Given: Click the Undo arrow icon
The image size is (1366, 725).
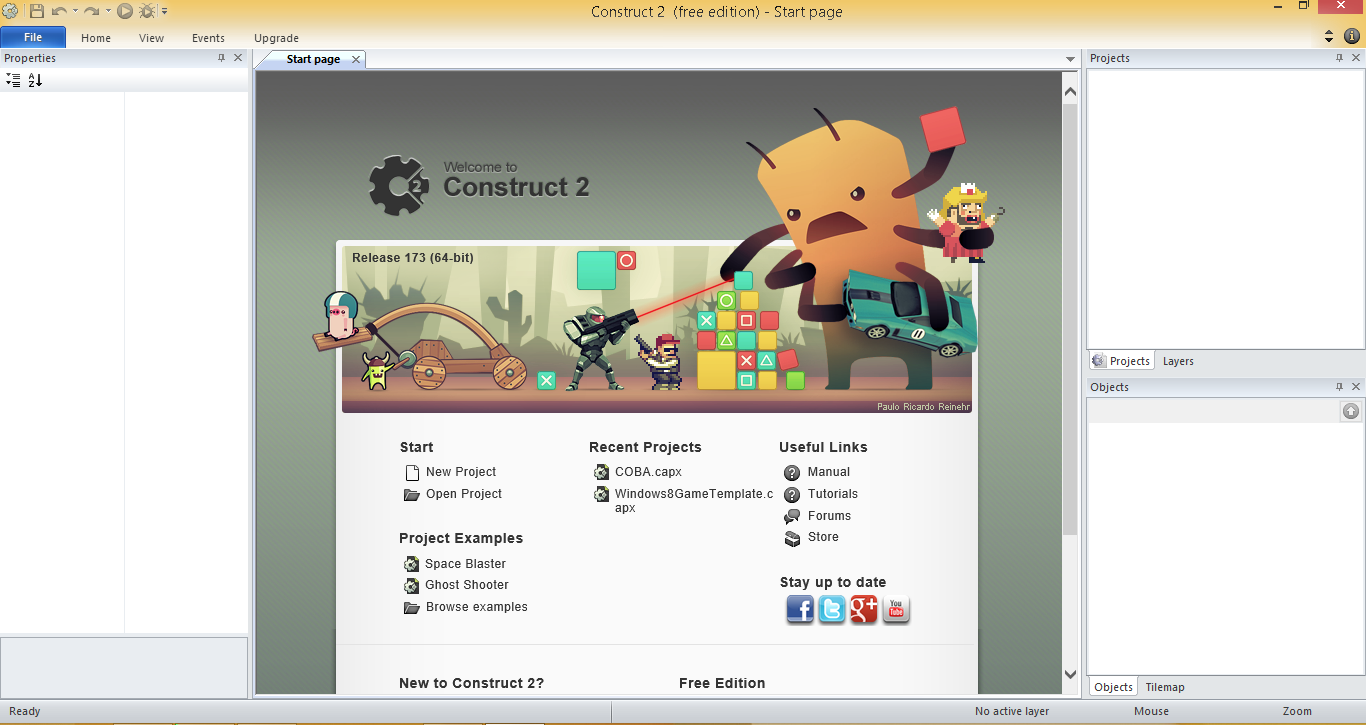Looking at the screenshot, I should [59, 11].
